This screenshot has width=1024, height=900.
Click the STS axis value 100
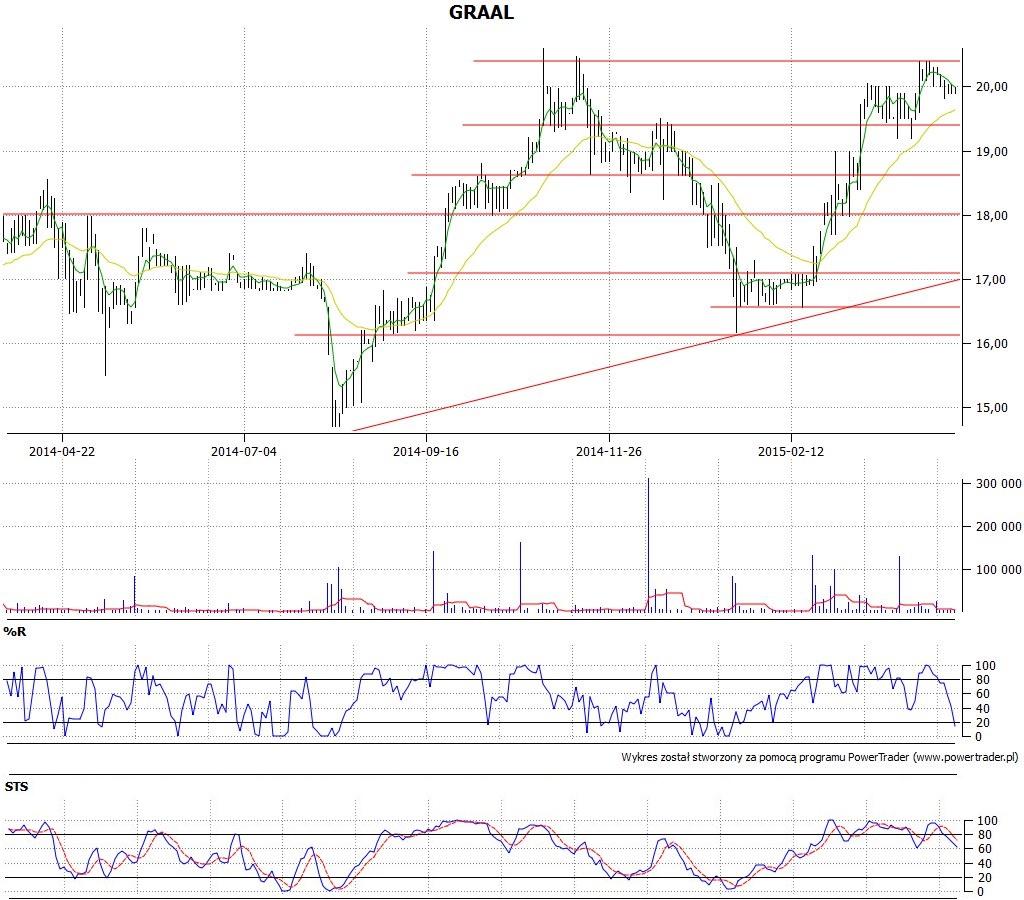tap(986, 821)
